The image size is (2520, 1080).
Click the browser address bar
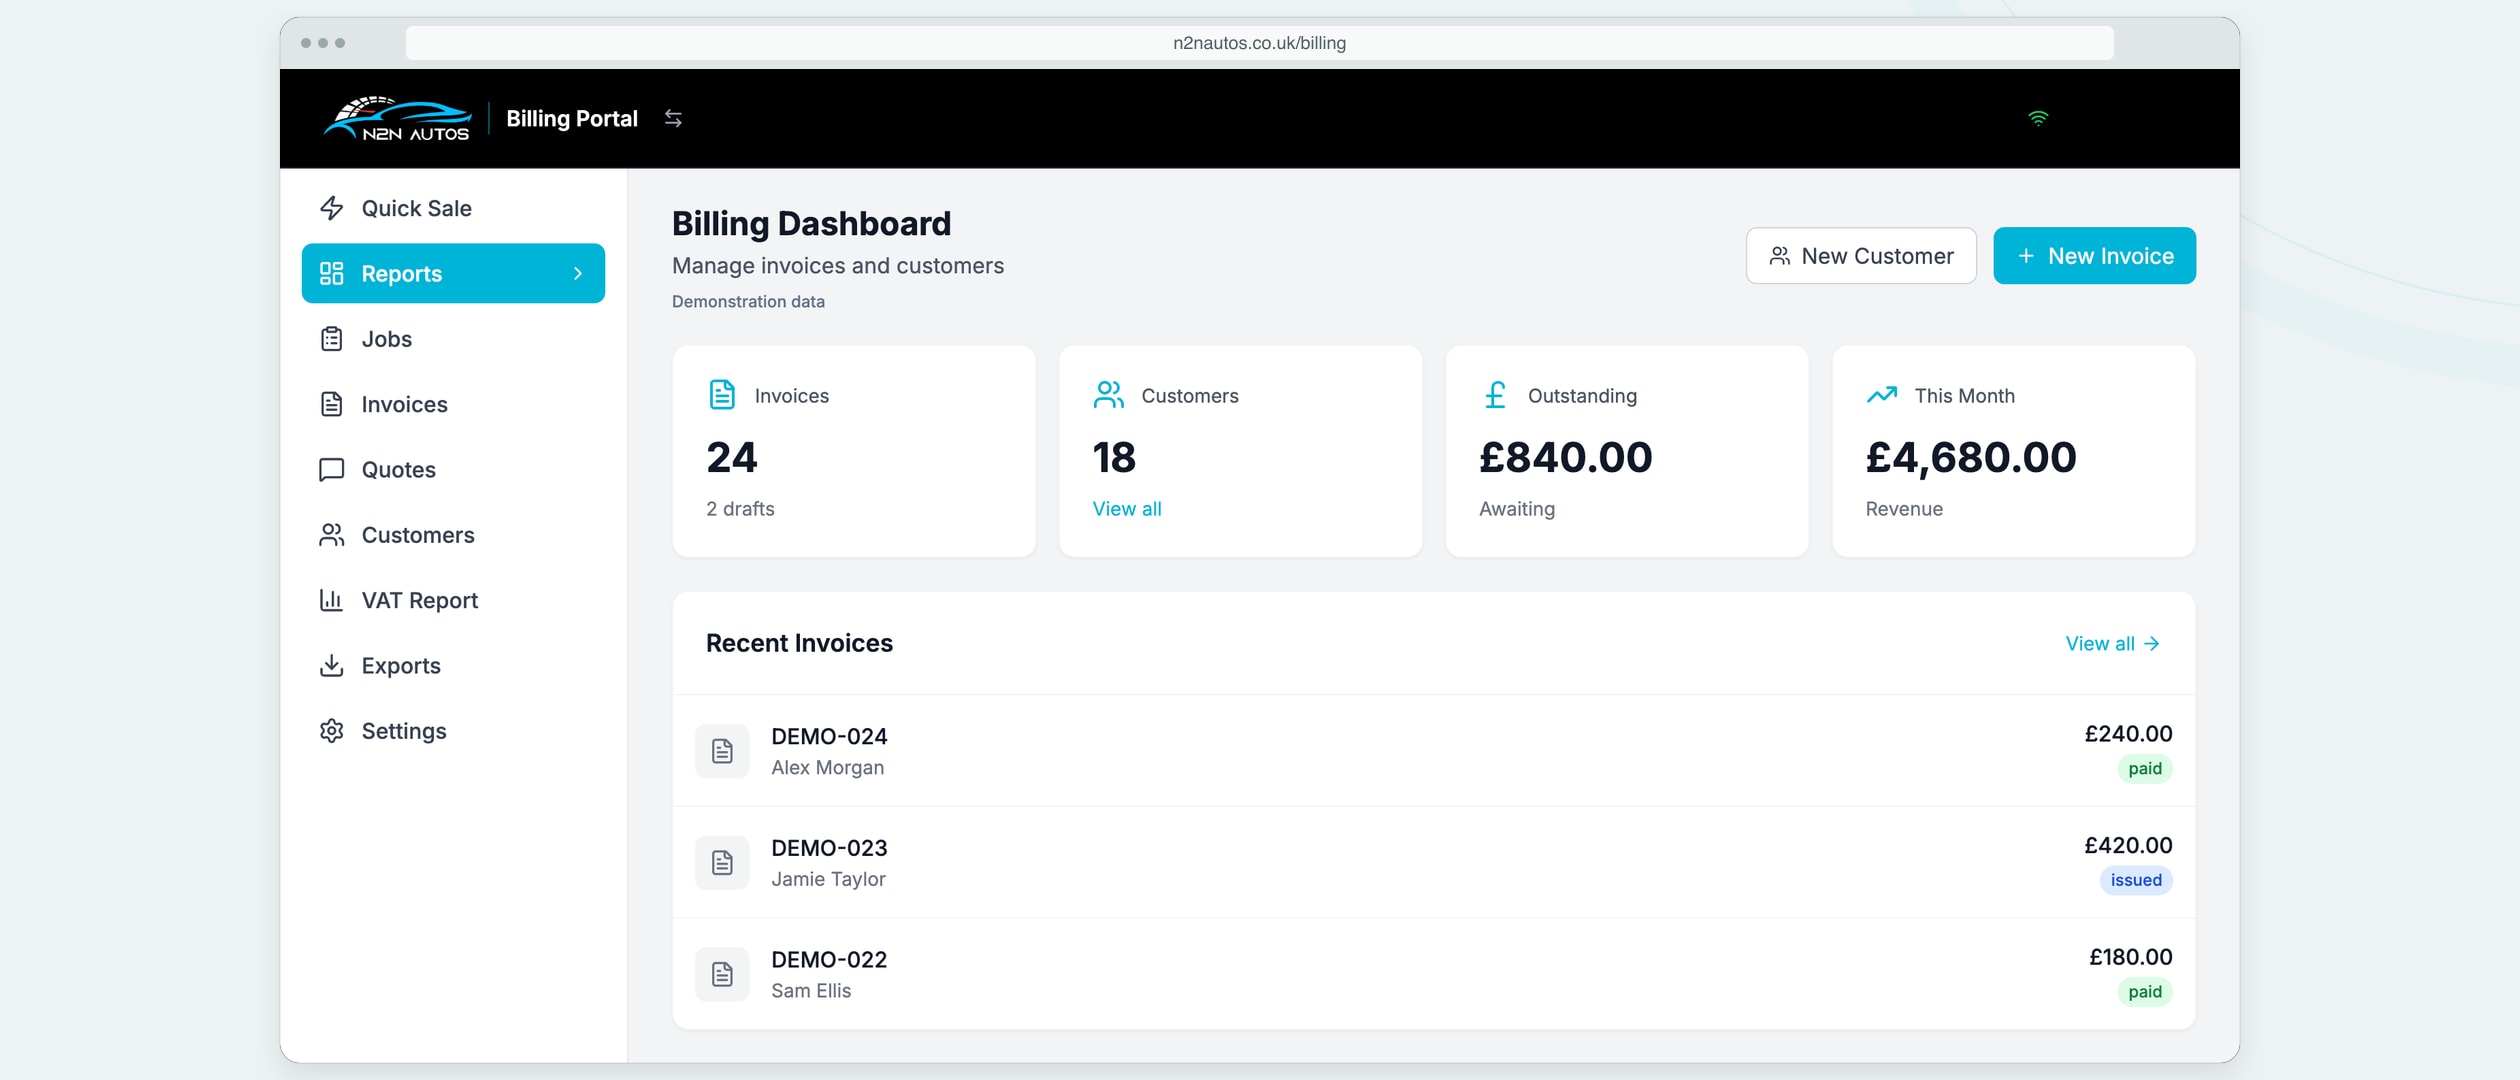coord(1259,43)
